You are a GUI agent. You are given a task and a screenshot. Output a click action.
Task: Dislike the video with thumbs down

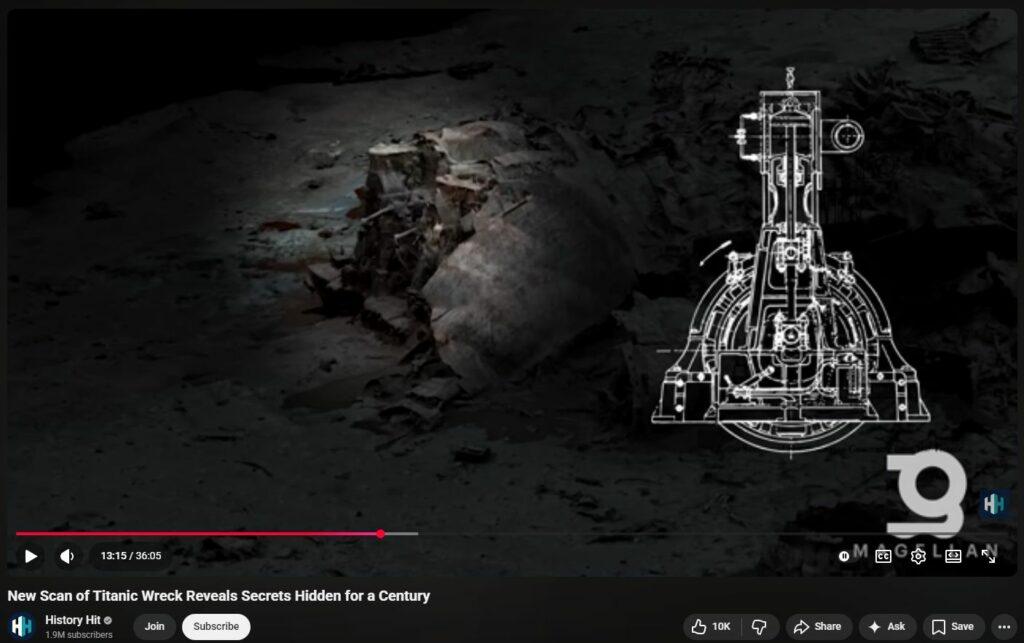759,627
